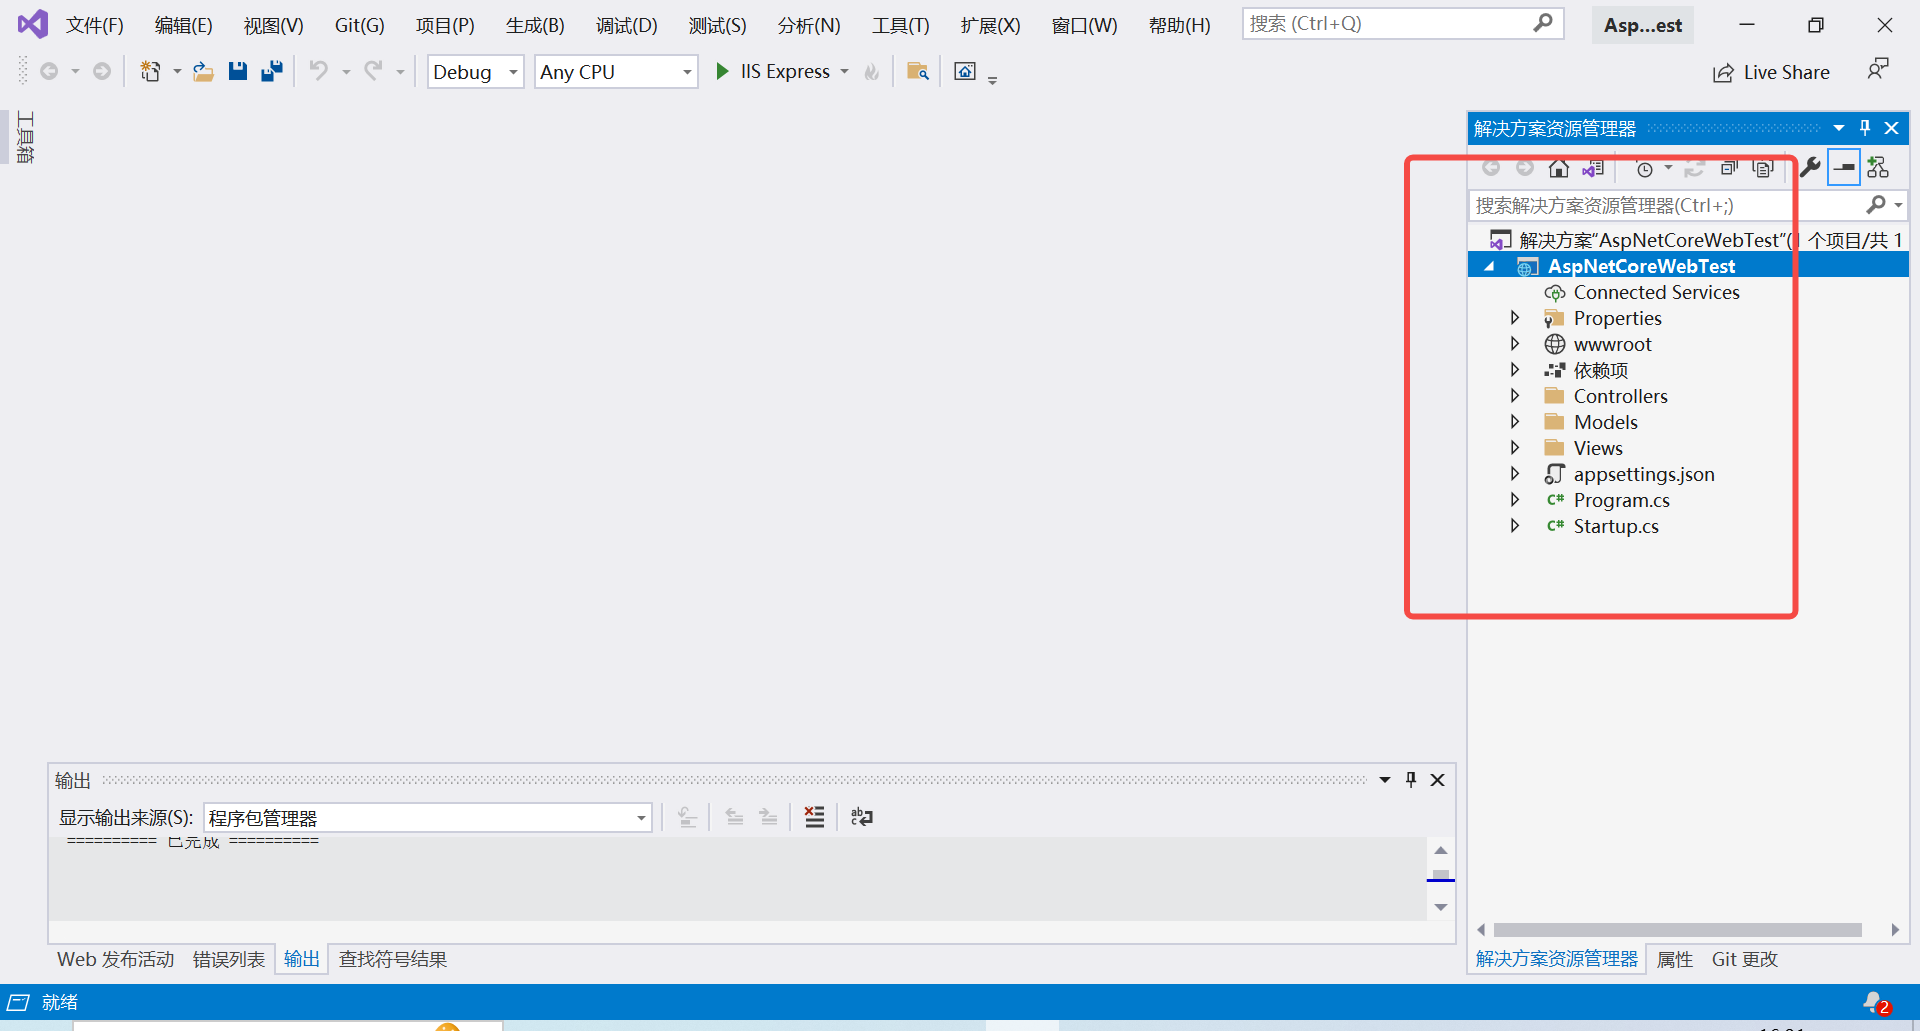Click the Undo arrow icon
This screenshot has height=1031, width=1920.
(319, 71)
